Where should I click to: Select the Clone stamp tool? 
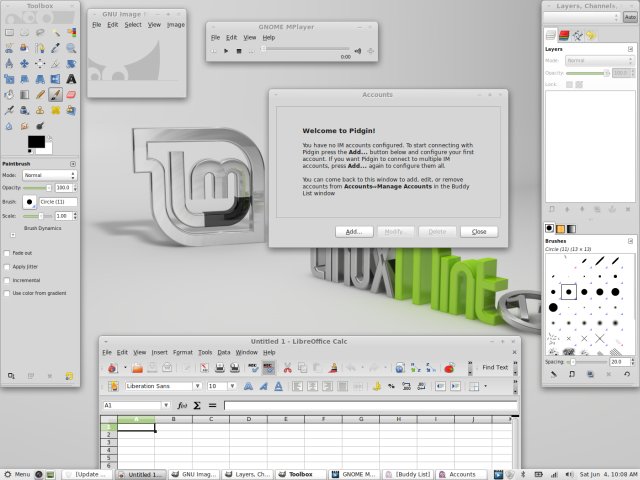(40, 110)
